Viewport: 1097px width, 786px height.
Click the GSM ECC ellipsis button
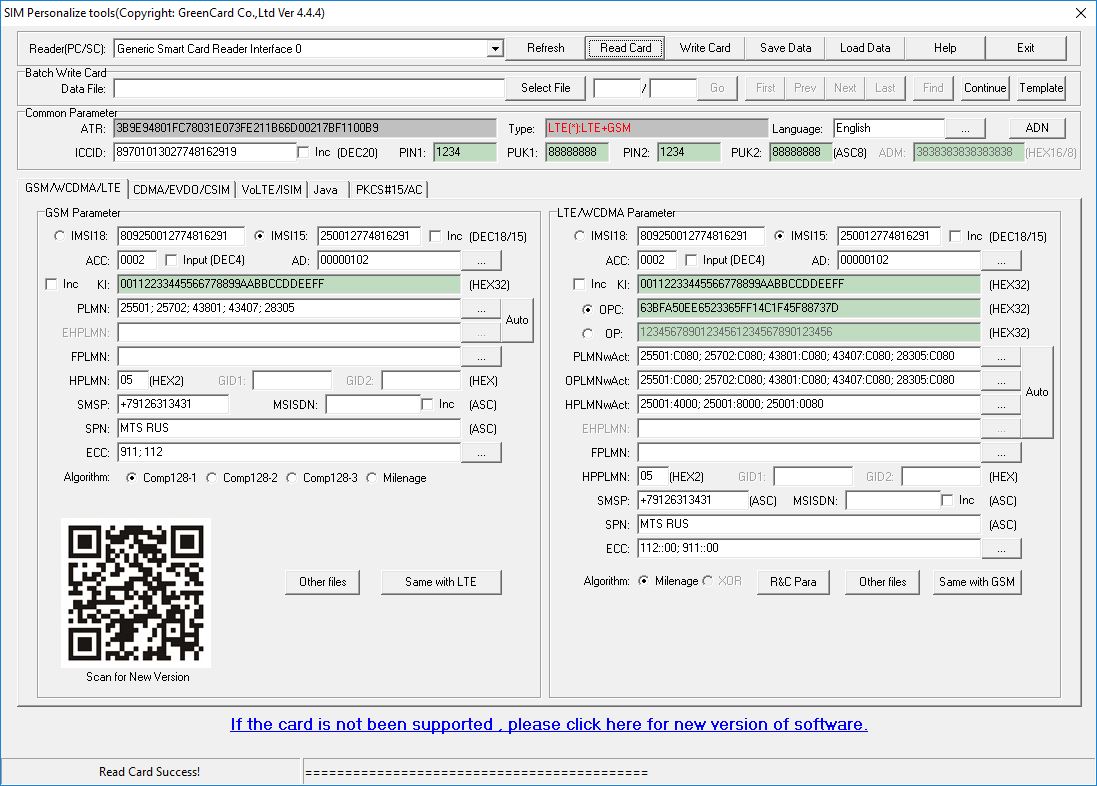click(x=481, y=453)
